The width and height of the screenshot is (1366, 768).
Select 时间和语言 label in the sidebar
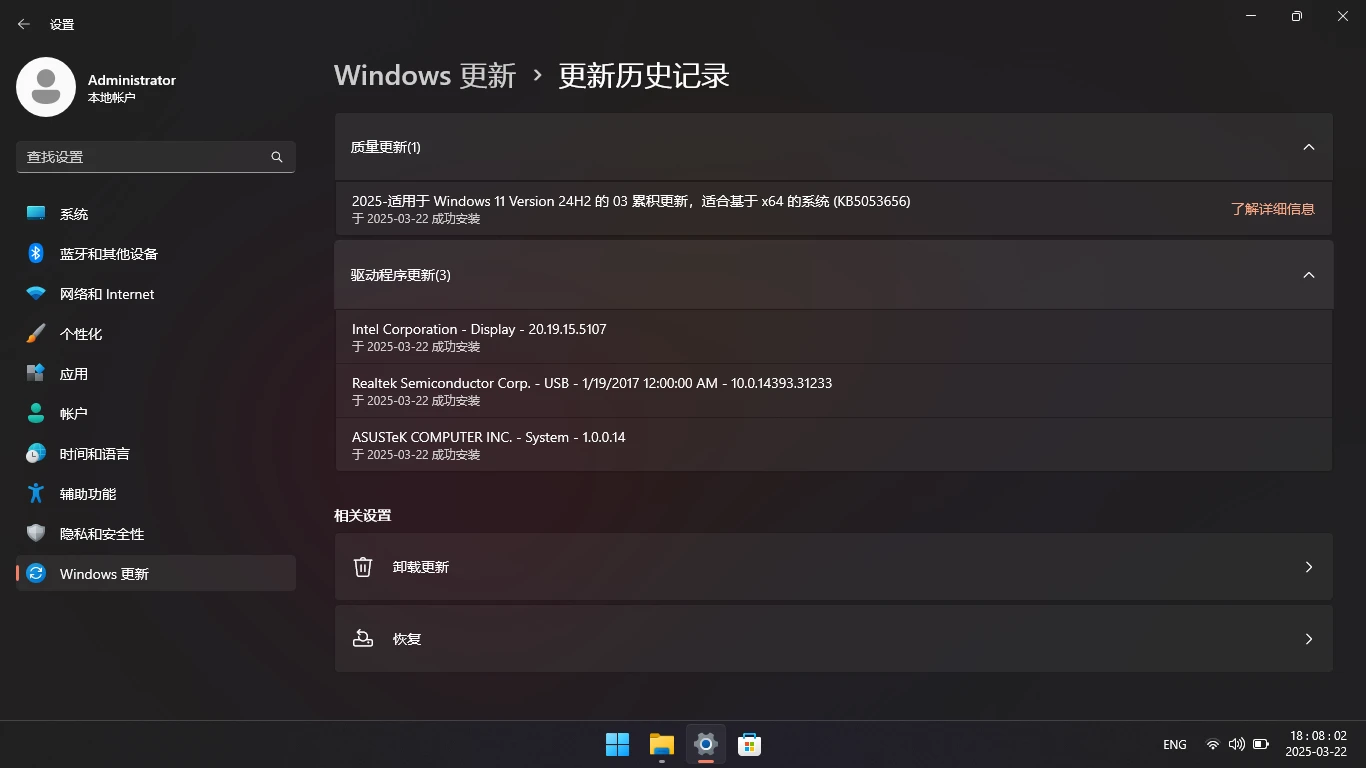95,454
